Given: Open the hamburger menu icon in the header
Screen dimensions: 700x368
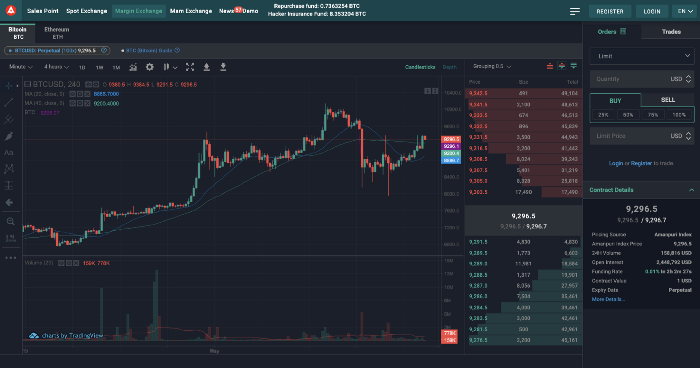Looking at the screenshot, I should pyautogui.click(x=575, y=11).
